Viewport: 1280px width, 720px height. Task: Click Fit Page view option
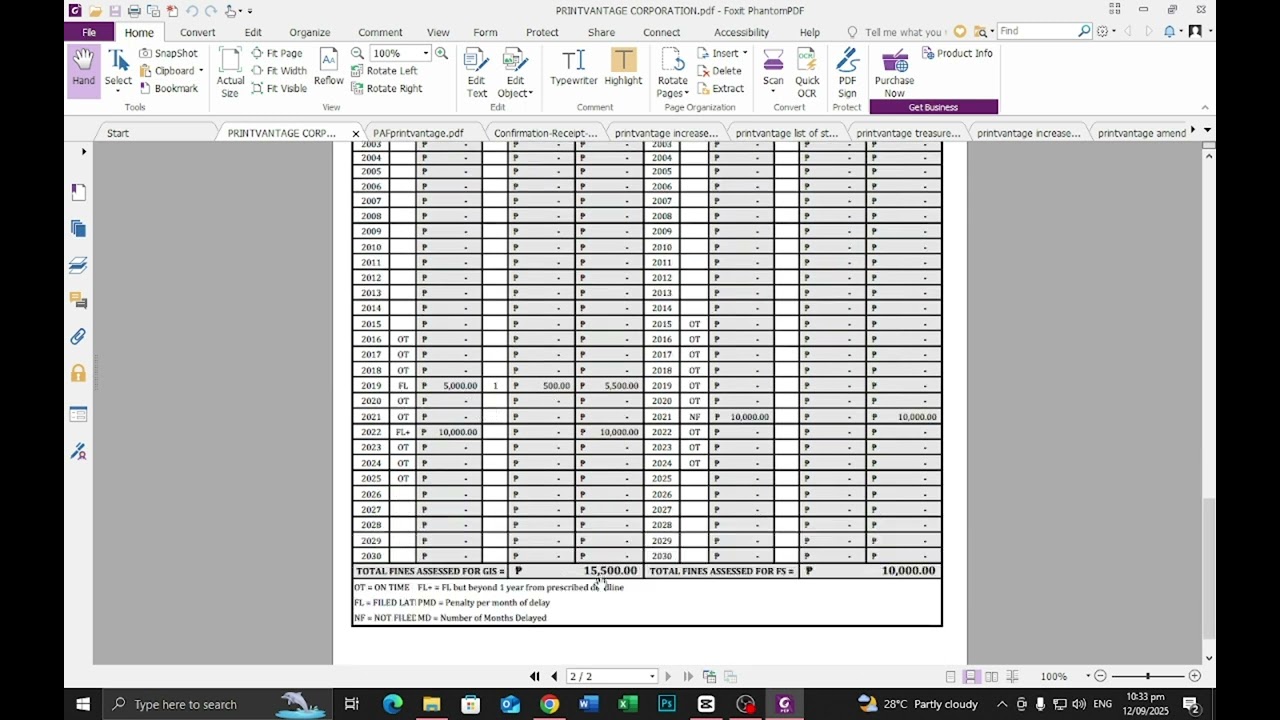(277, 53)
